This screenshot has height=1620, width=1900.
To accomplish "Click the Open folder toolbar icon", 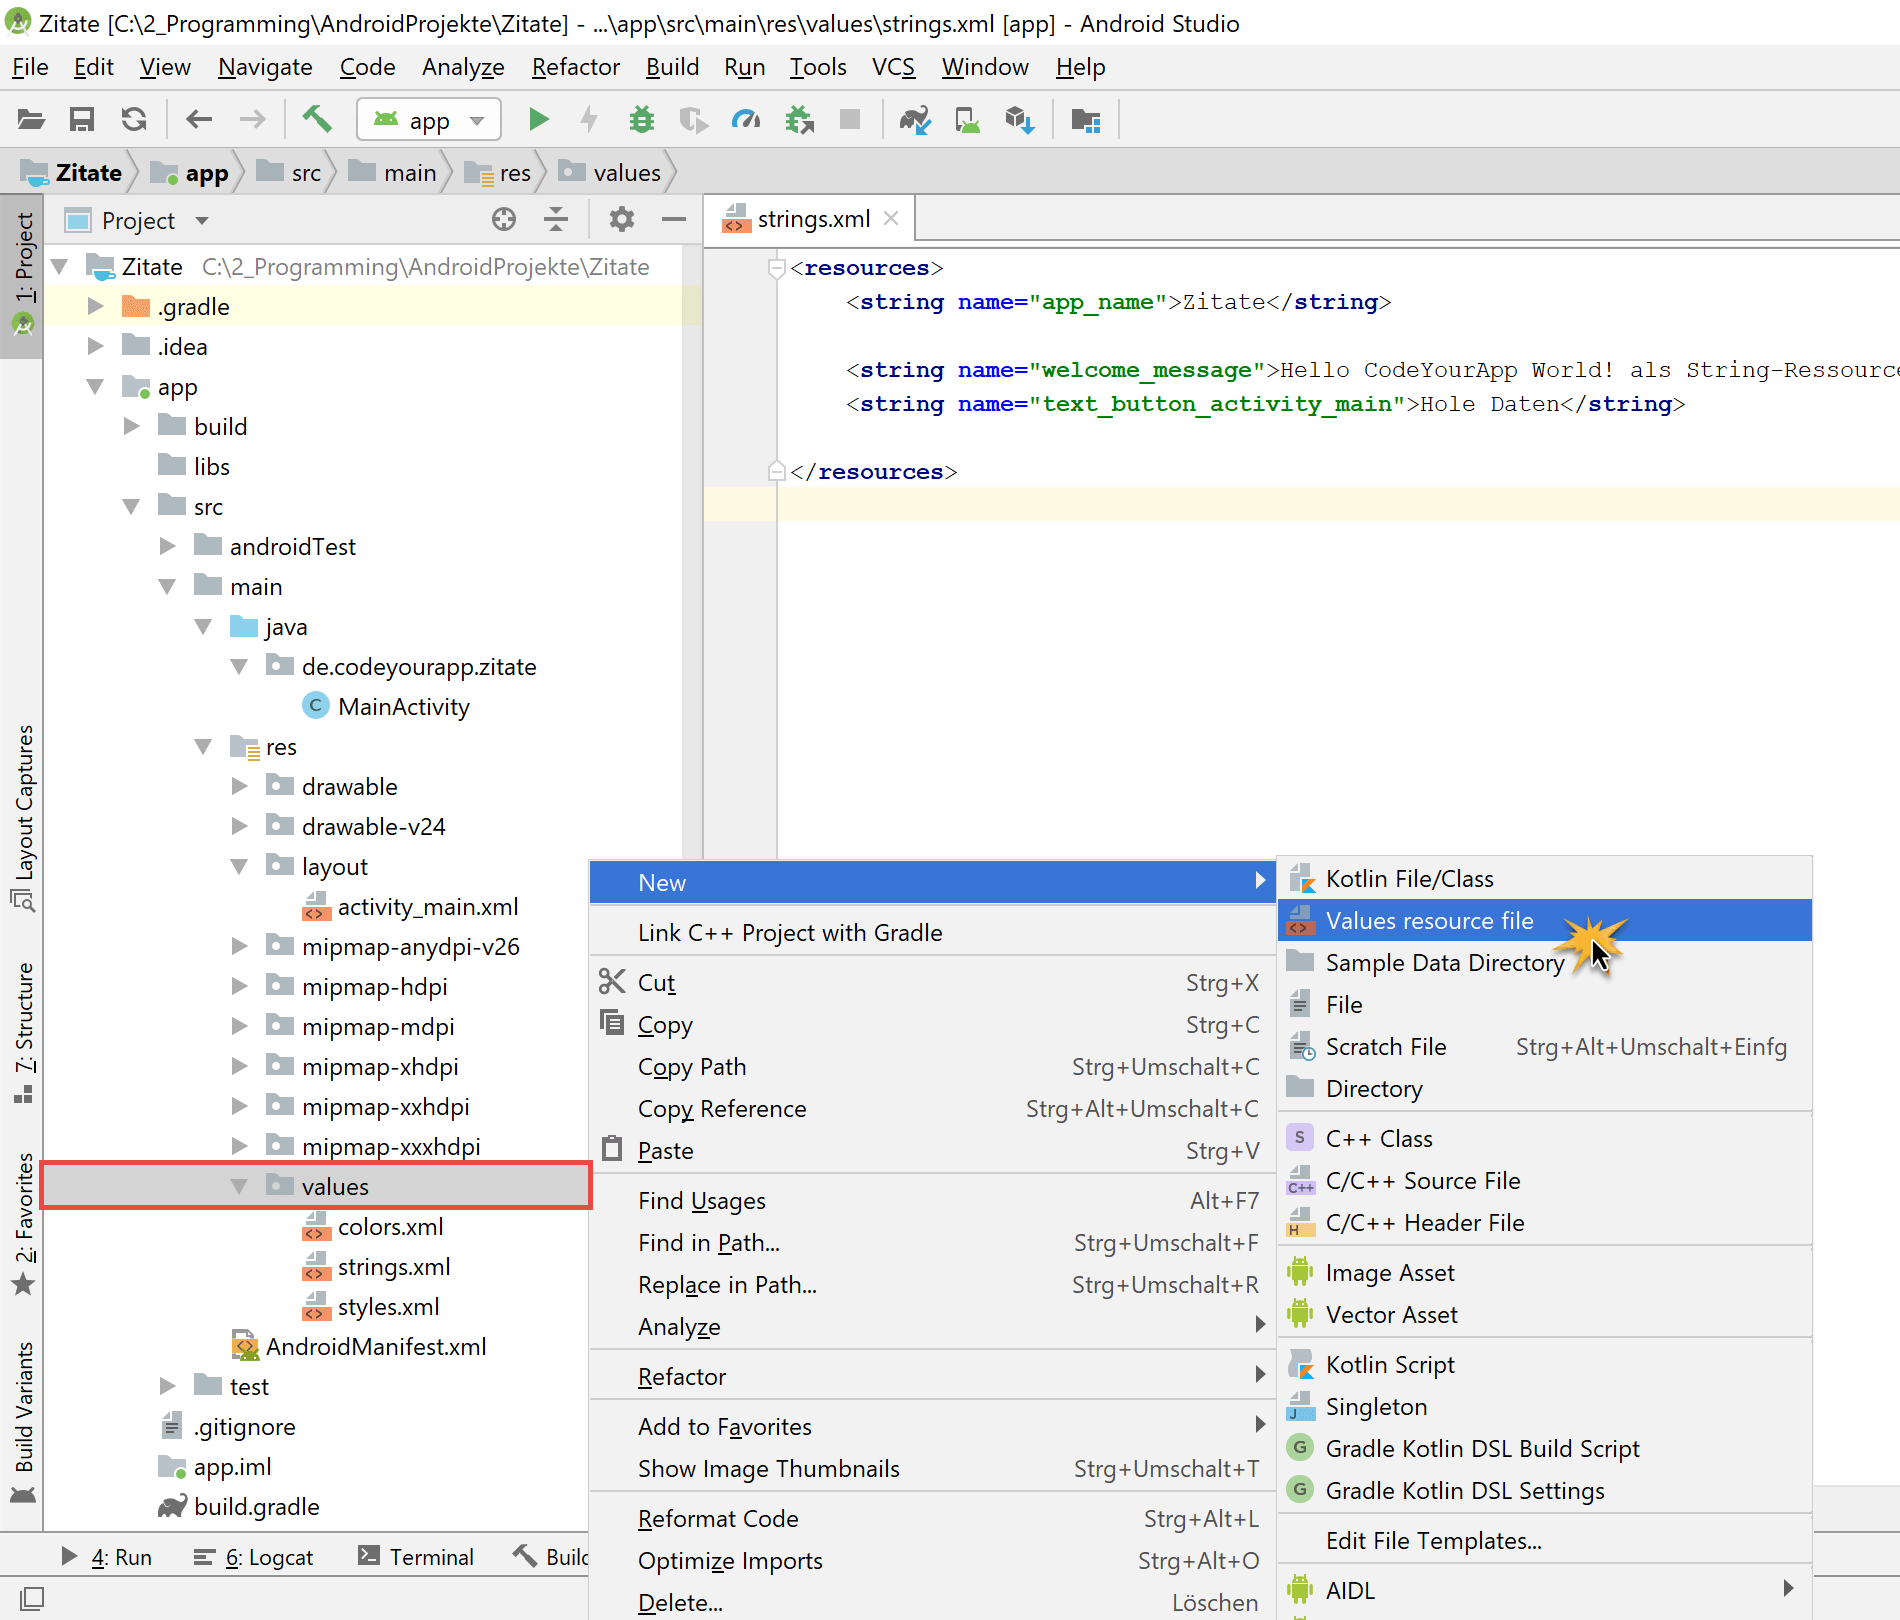I will pyautogui.click(x=31, y=120).
